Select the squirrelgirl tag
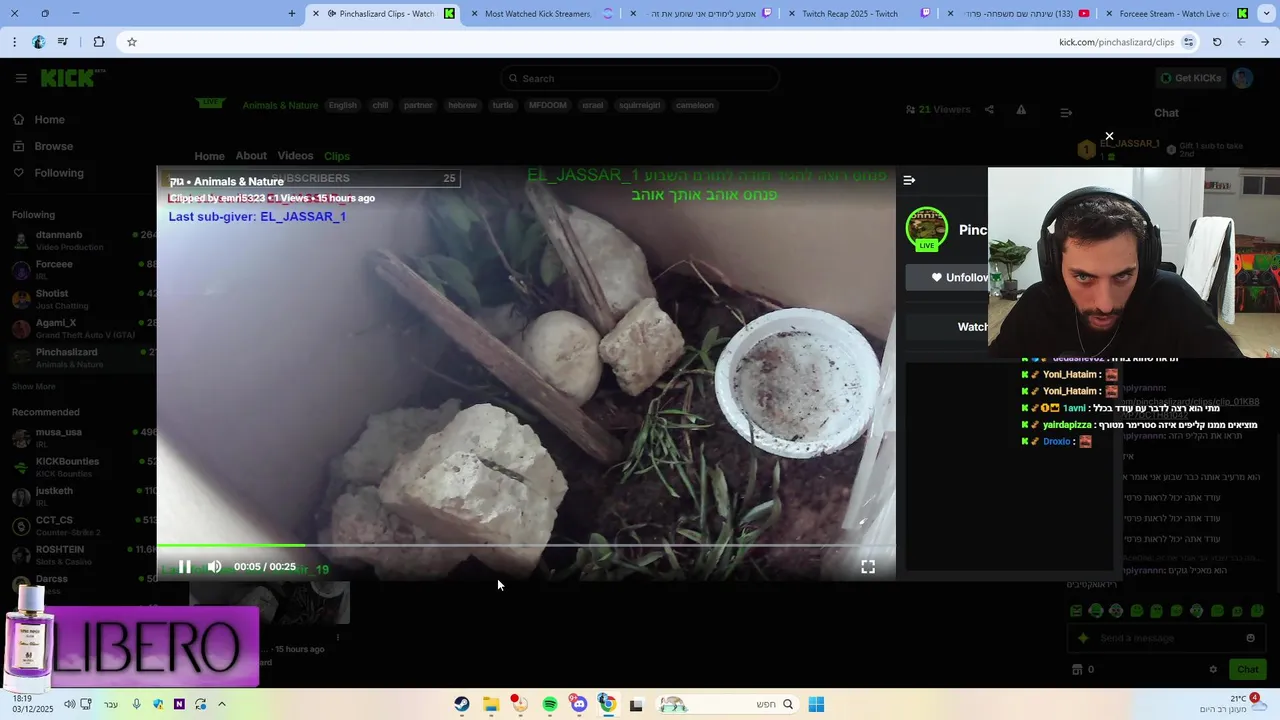Image resolution: width=1280 pixels, height=720 pixels. (x=639, y=105)
